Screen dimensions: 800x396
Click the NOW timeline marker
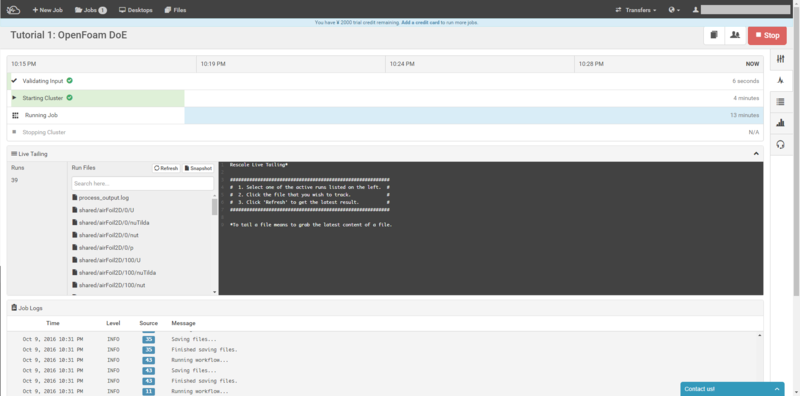click(x=753, y=64)
